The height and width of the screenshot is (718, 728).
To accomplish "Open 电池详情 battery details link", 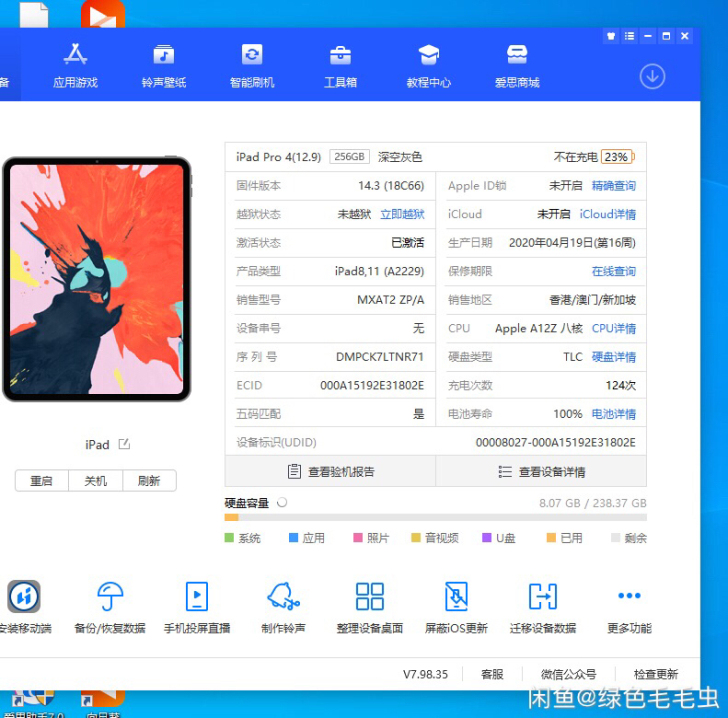I will [613, 414].
